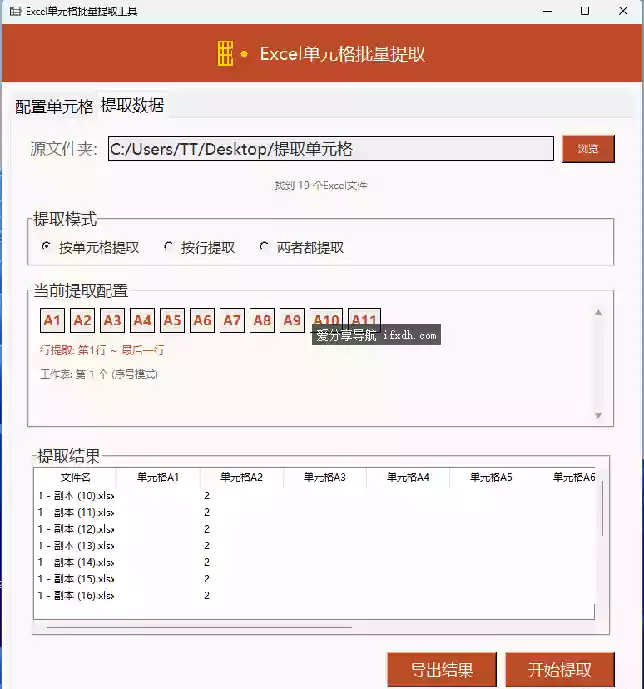This screenshot has height=689, width=644.
Task: Select the row 1 - 副本 (12).xlsx
Action: pyautogui.click(x=314, y=529)
